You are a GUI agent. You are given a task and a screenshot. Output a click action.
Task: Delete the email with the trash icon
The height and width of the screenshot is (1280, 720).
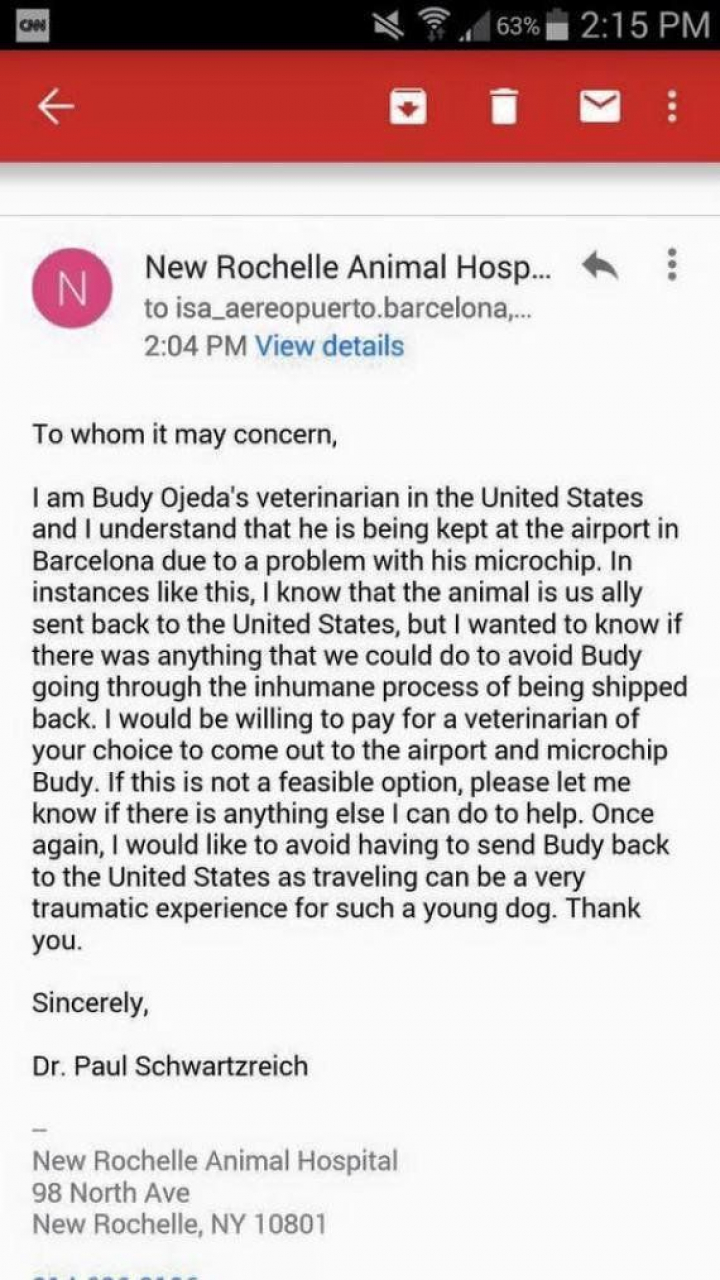504,107
